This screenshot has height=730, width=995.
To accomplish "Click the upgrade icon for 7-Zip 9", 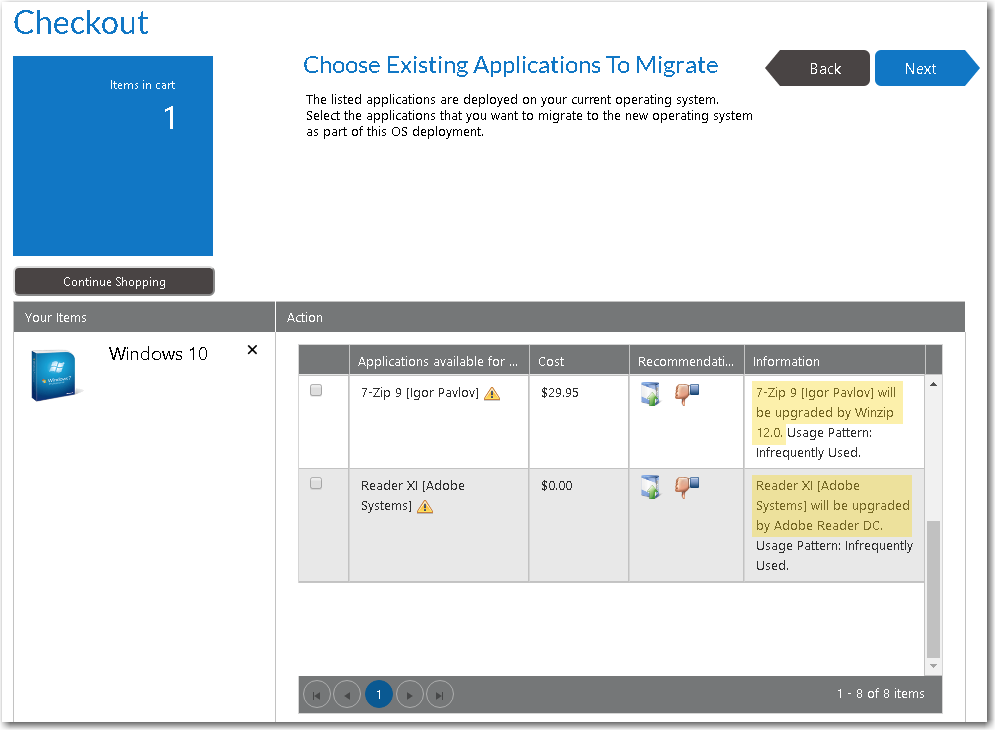I will [650, 394].
